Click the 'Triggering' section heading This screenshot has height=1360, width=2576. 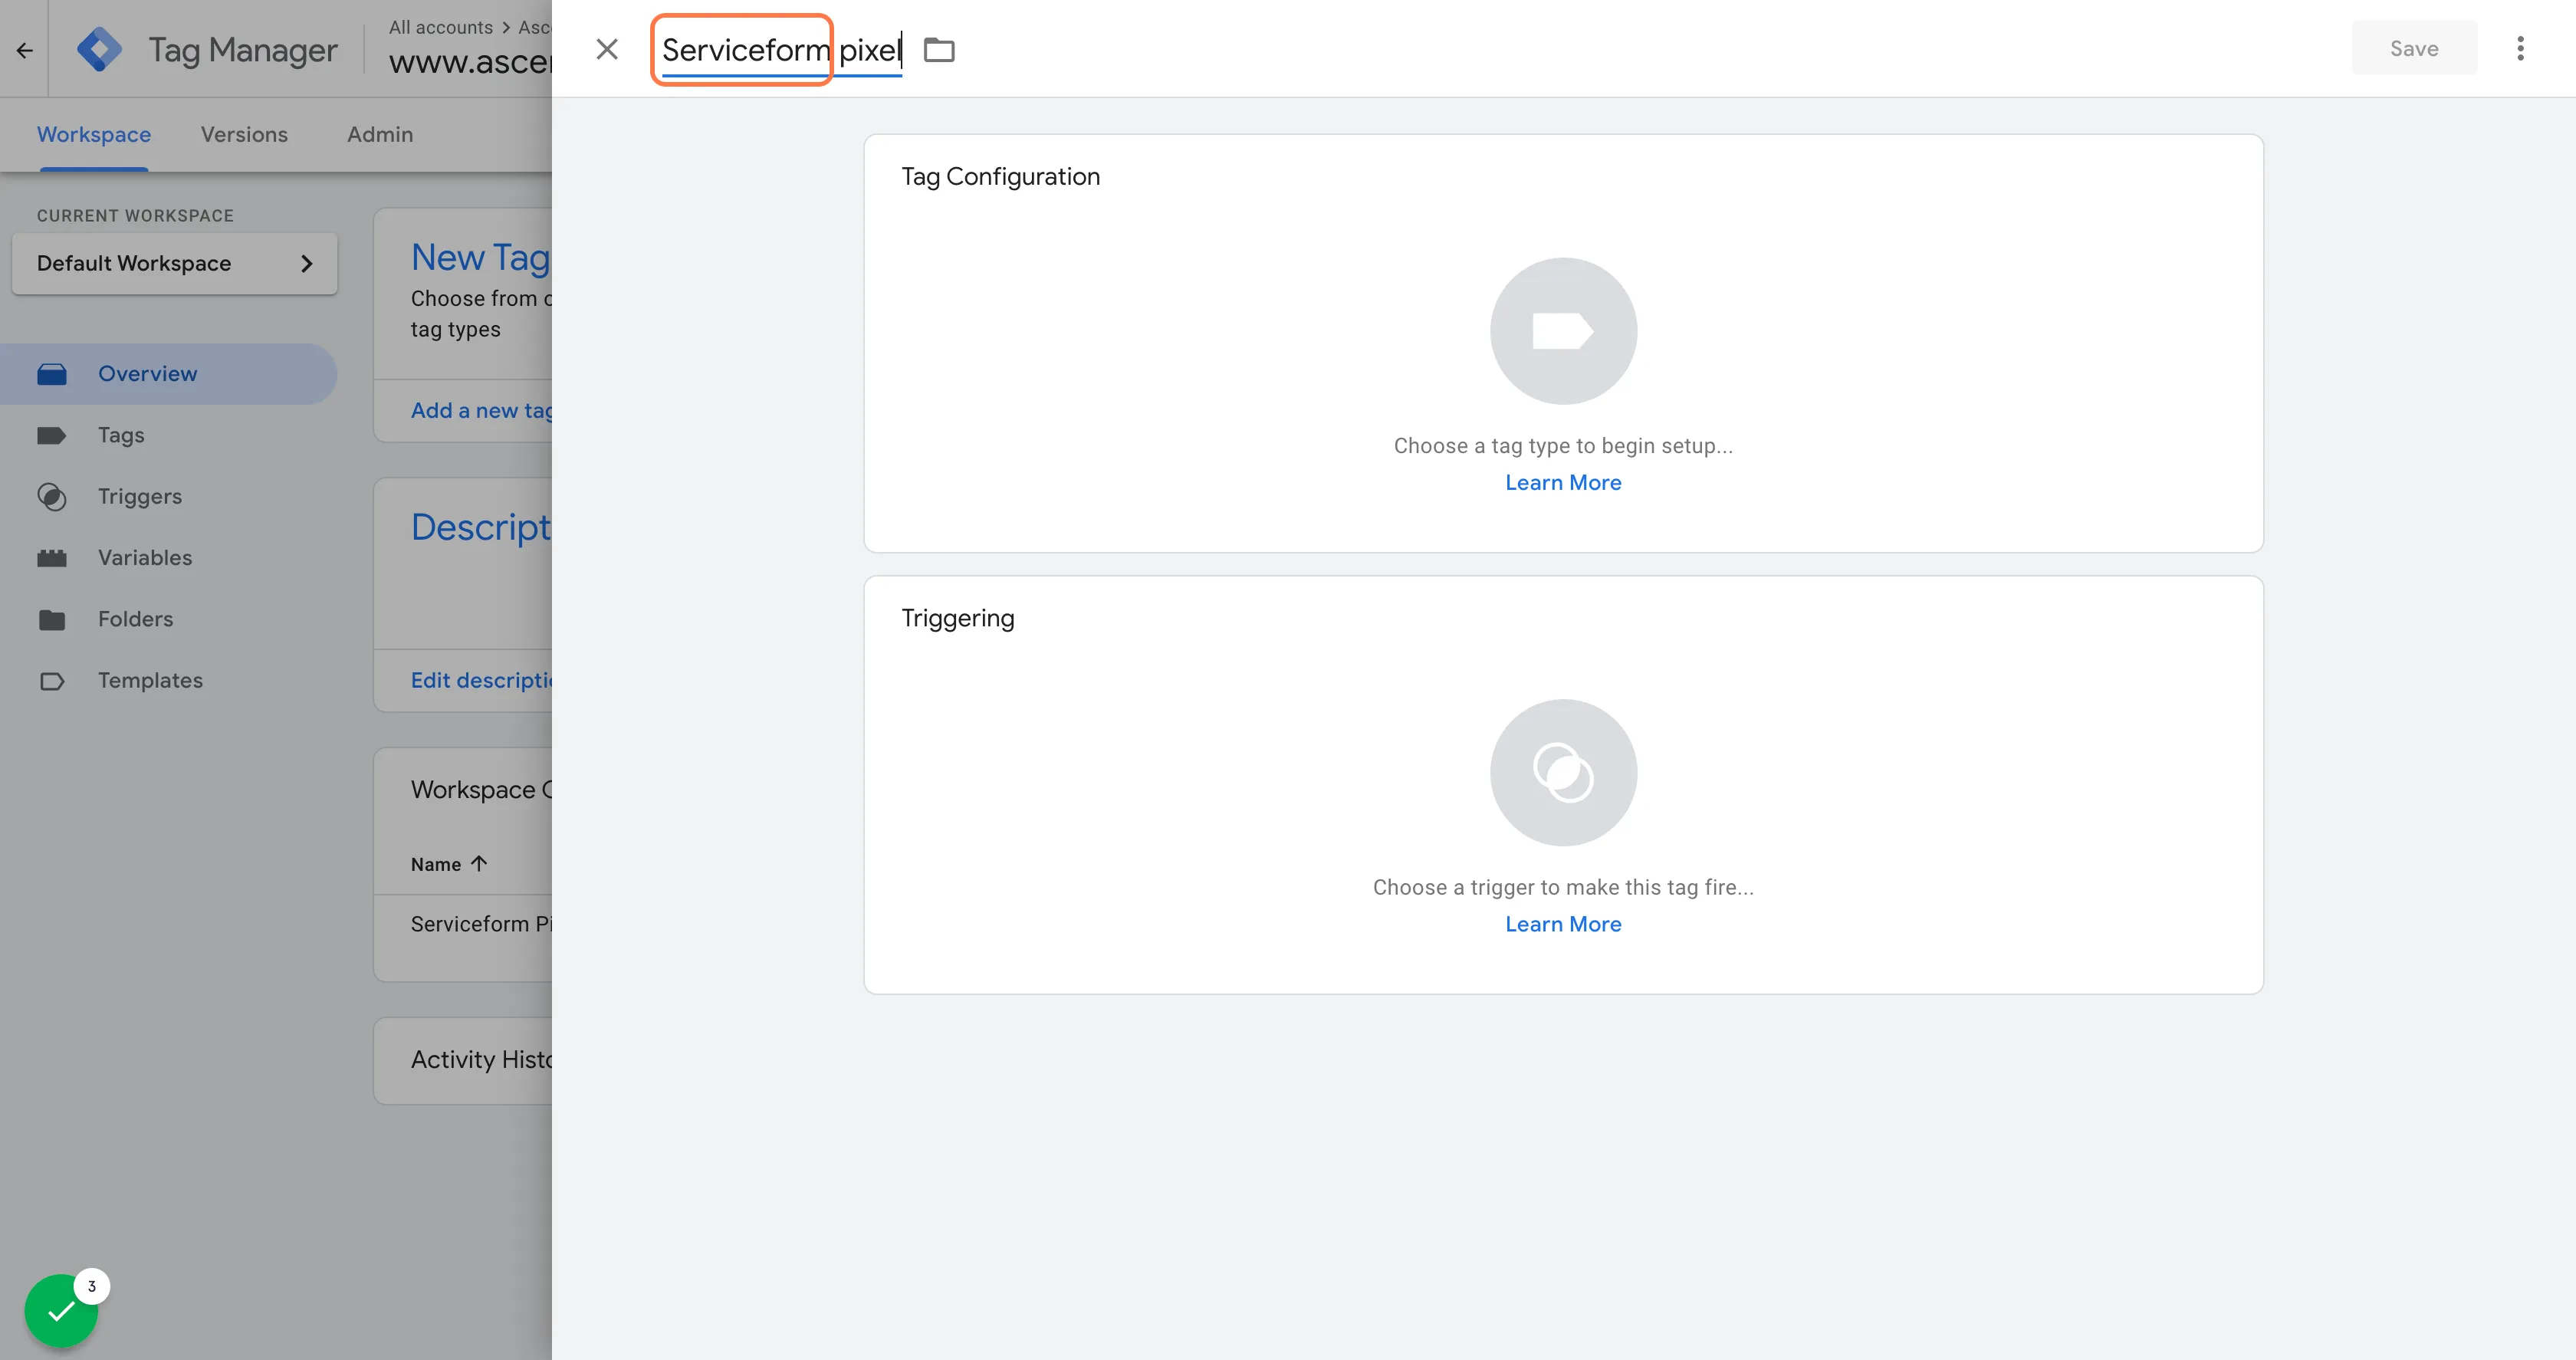click(957, 618)
